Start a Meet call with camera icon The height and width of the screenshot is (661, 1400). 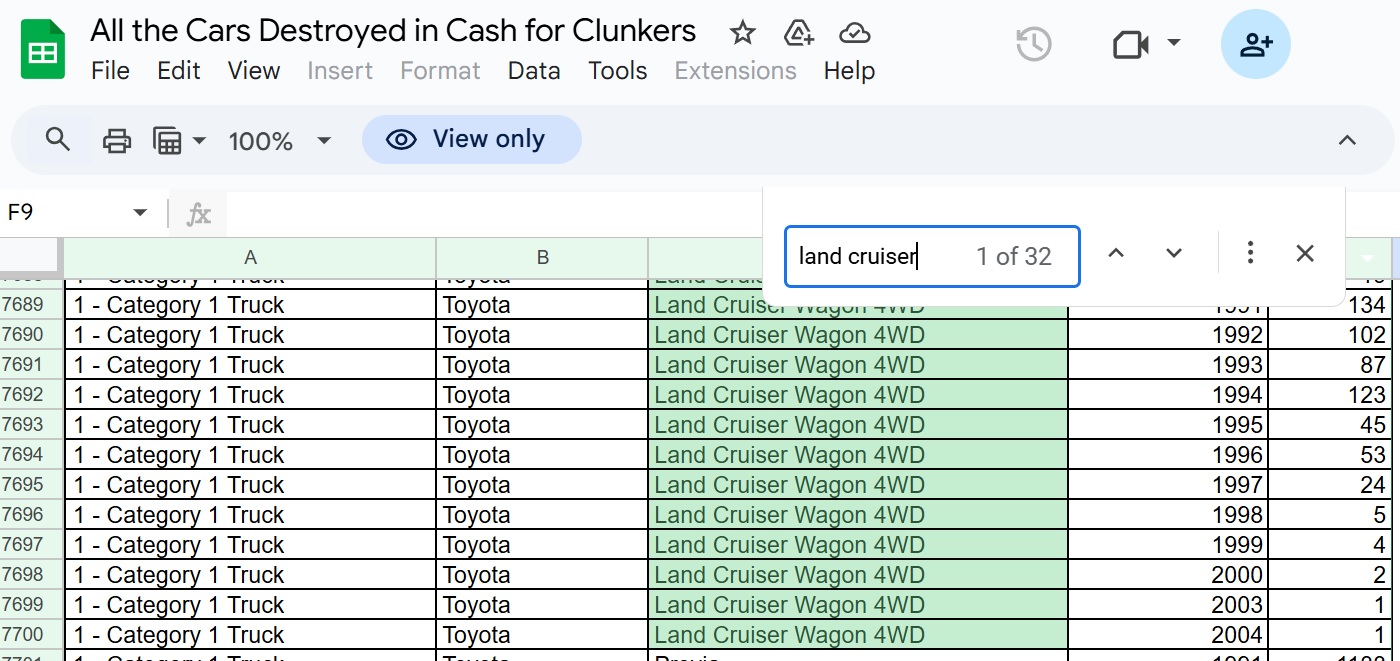pos(1130,45)
